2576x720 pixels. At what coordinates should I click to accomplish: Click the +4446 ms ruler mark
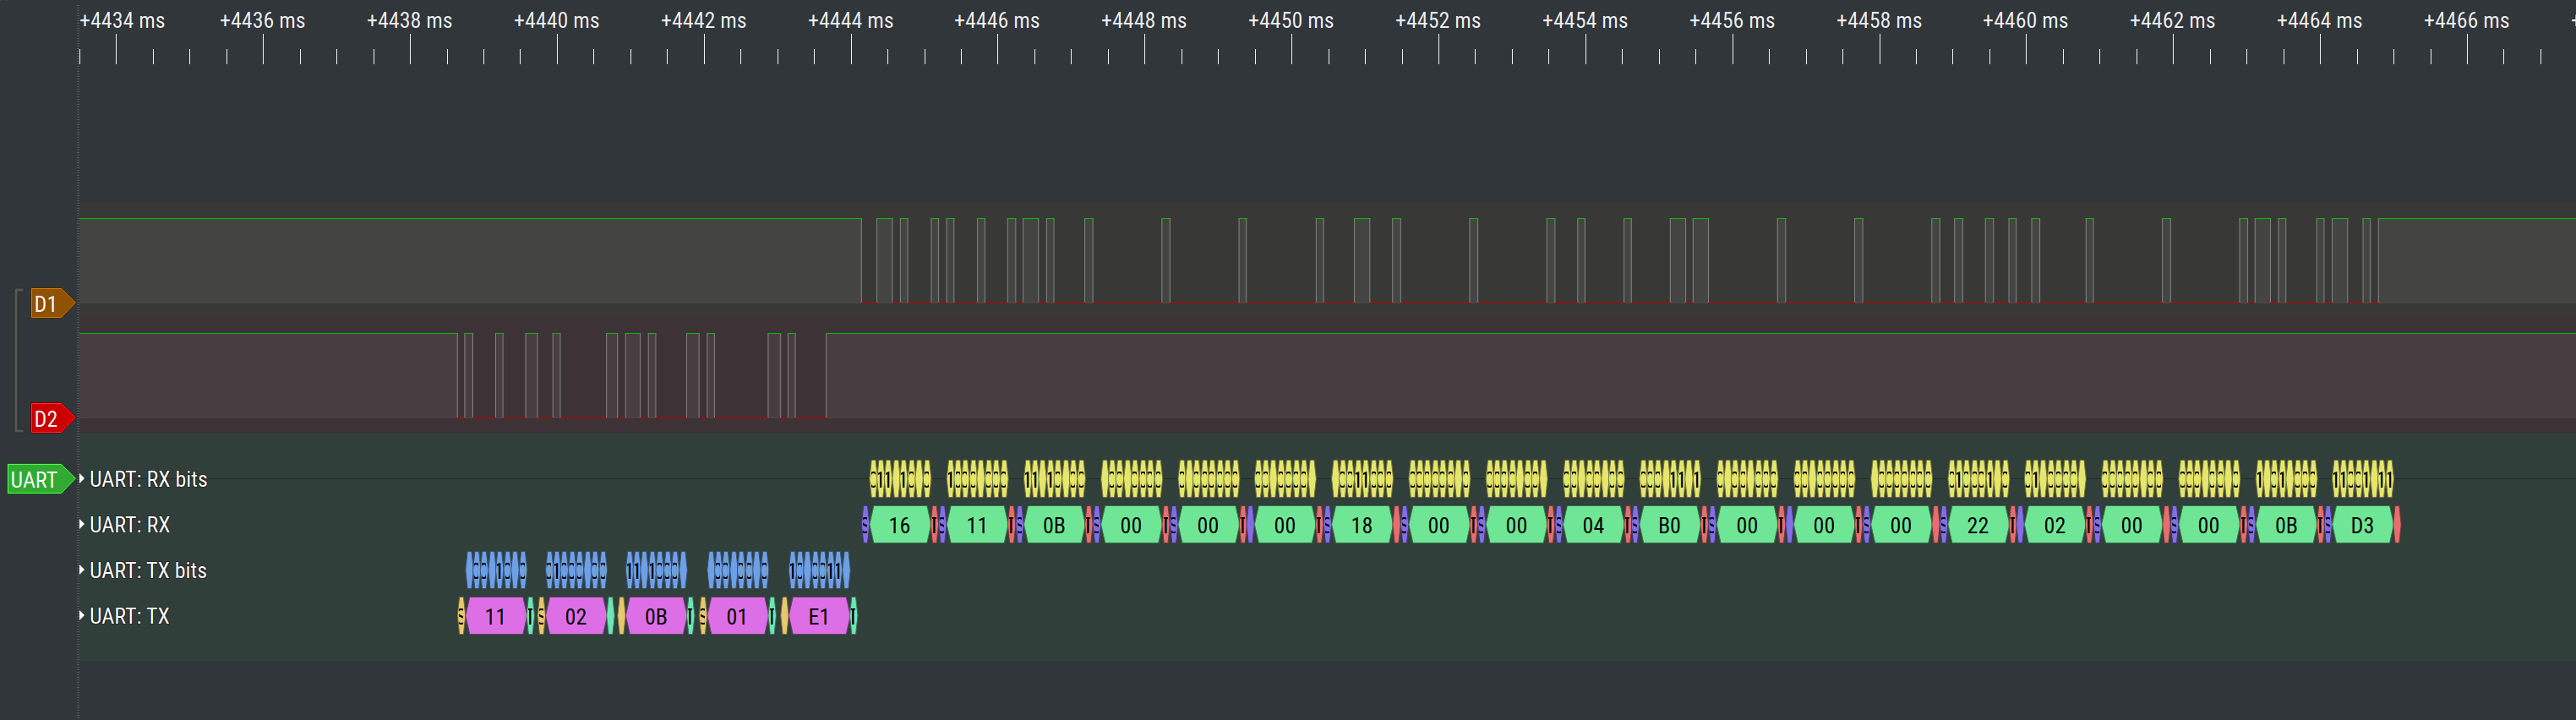tap(996, 21)
